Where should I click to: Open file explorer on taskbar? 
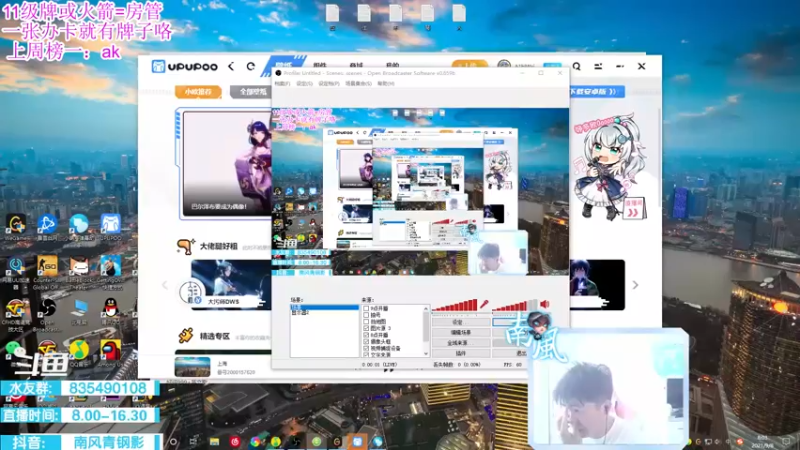214,442
